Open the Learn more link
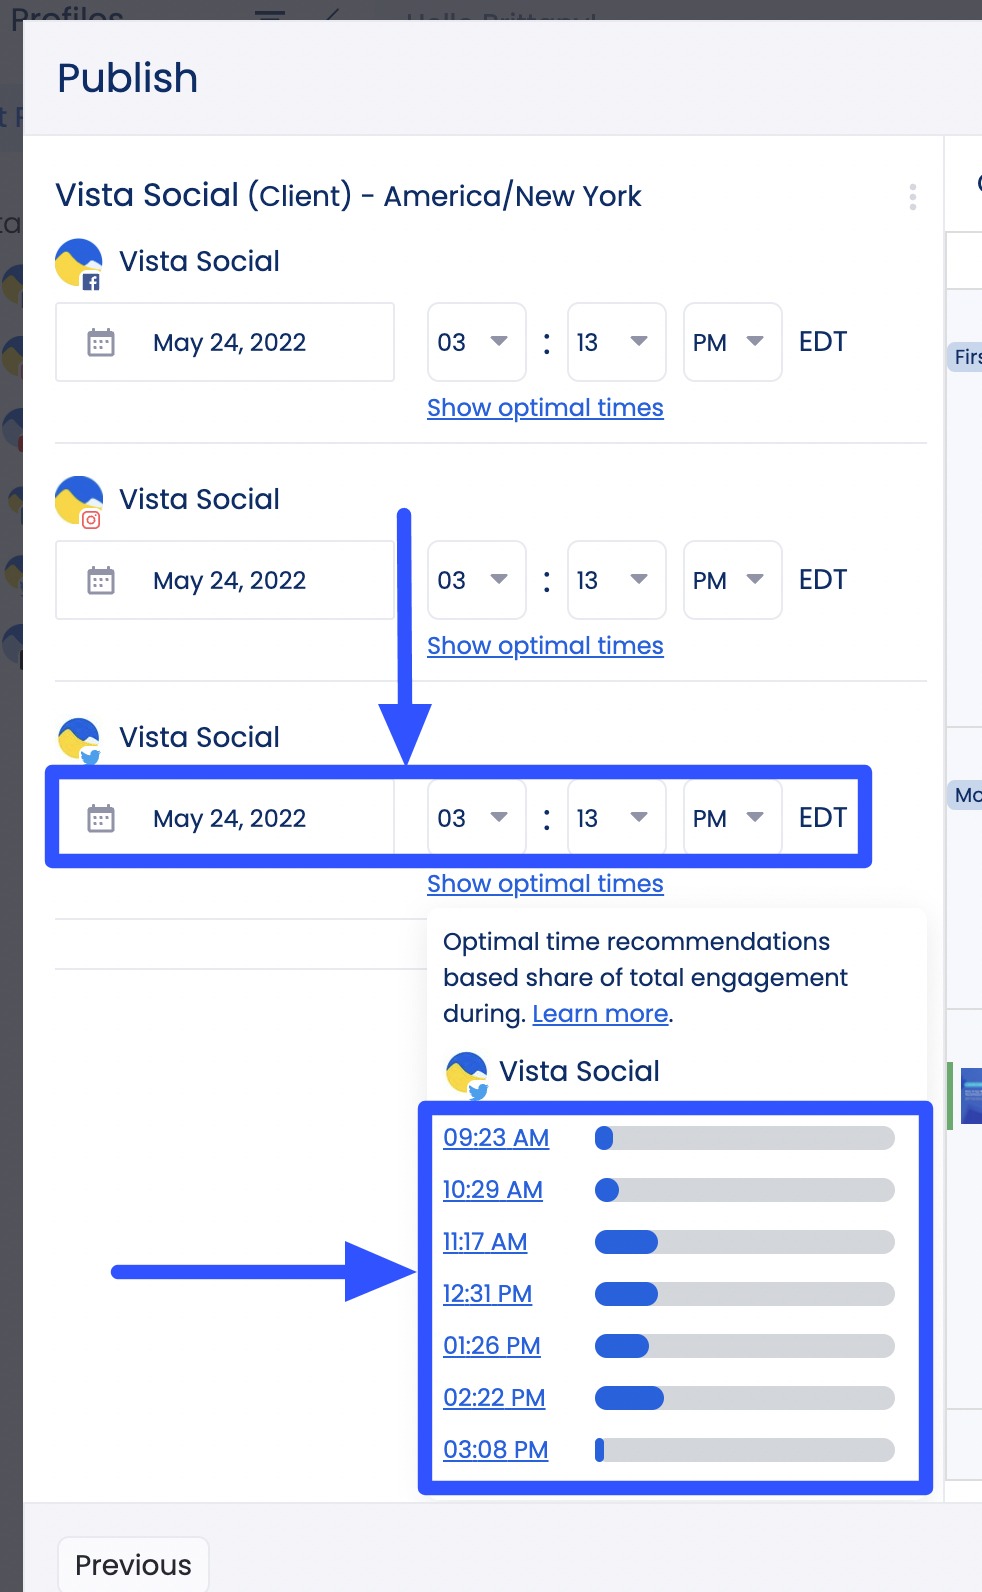 pyautogui.click(x=599, y=1013)
